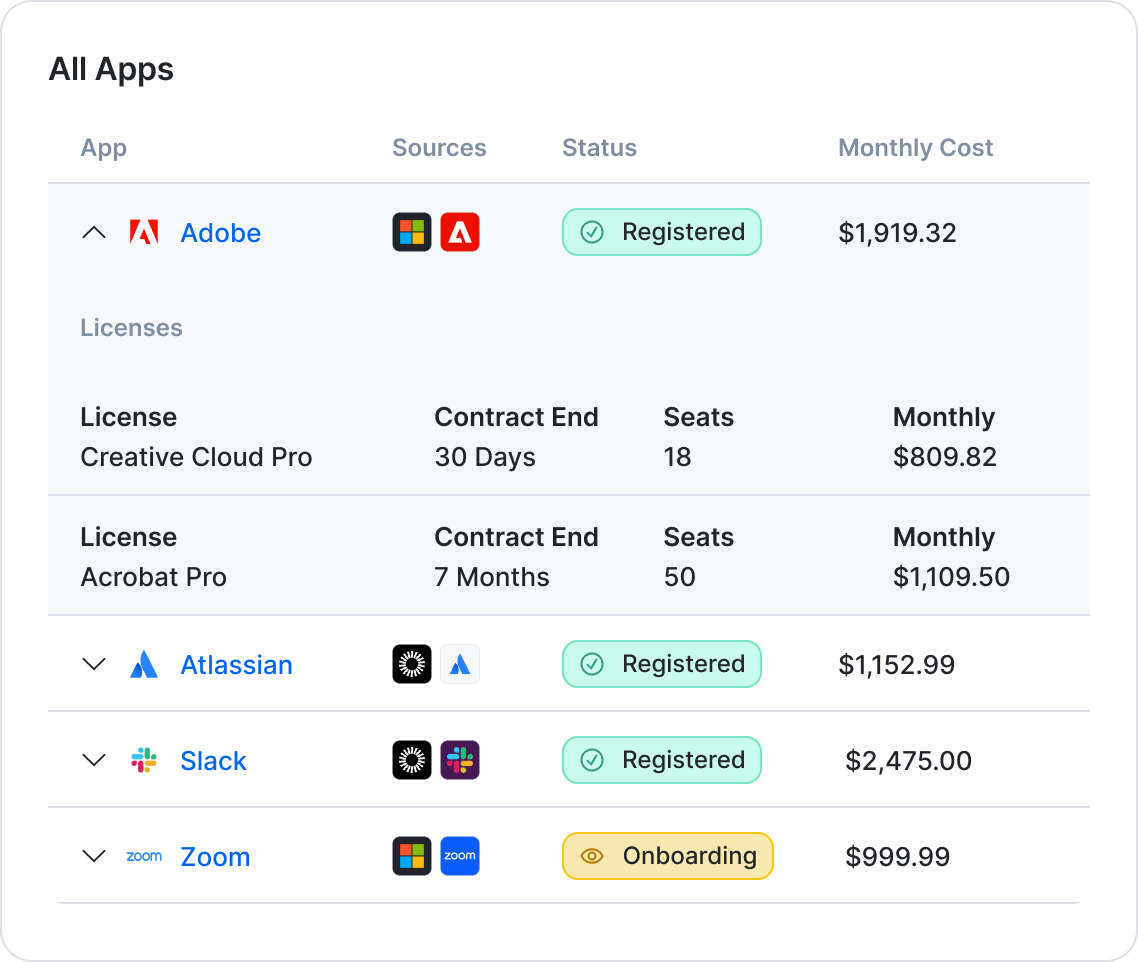Sort by the Sources column header
1138x962 pixels.
(x=439, y=147)
